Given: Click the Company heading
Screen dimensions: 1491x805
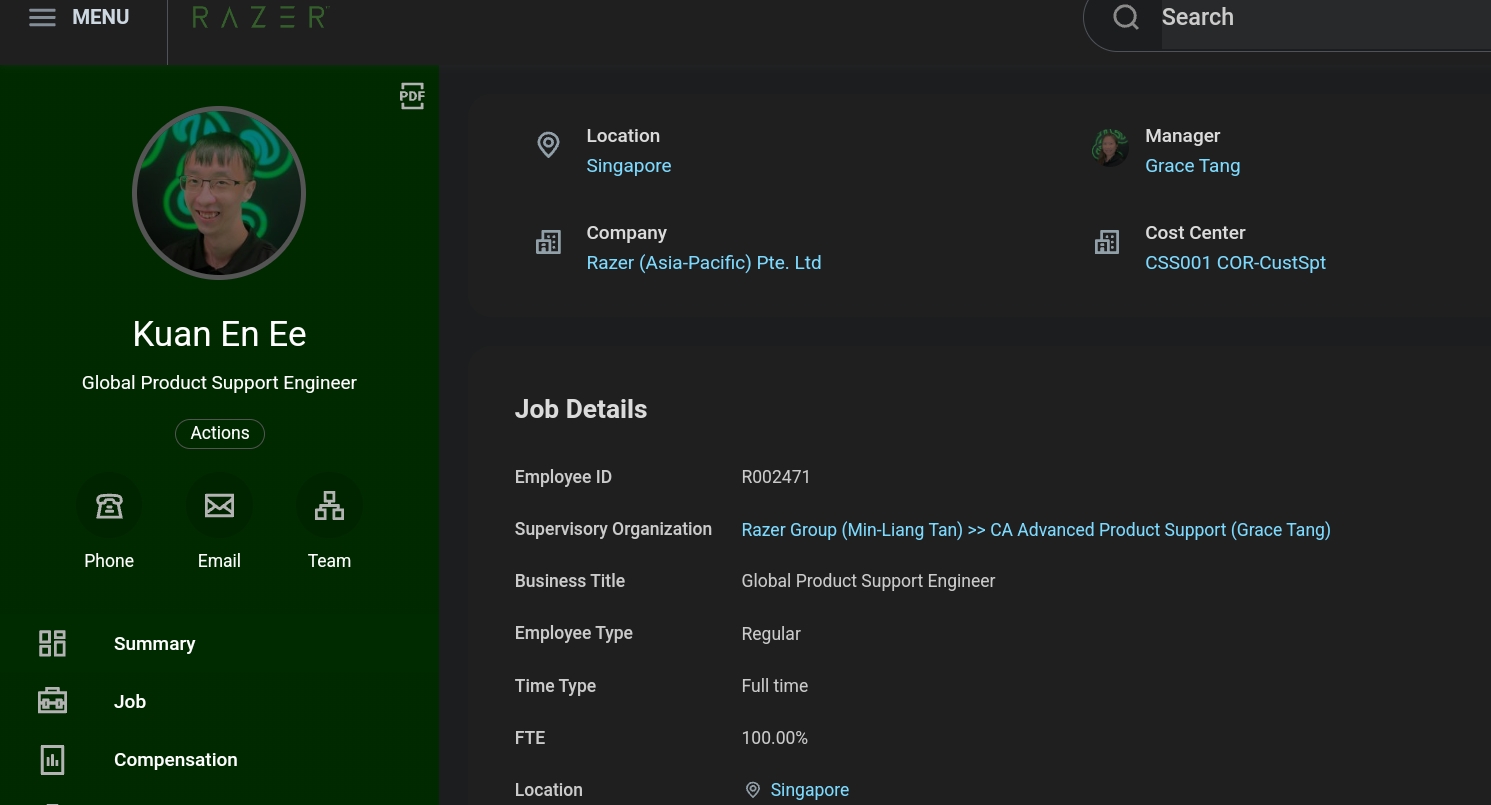Looking at the screenshot, I should pyautogui.click(x=627, y=233).
